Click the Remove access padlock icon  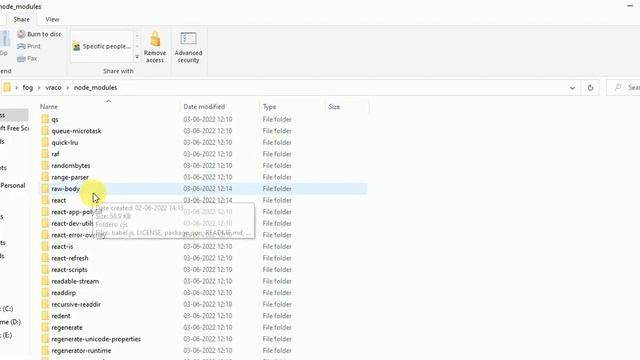tap(155, 39)
